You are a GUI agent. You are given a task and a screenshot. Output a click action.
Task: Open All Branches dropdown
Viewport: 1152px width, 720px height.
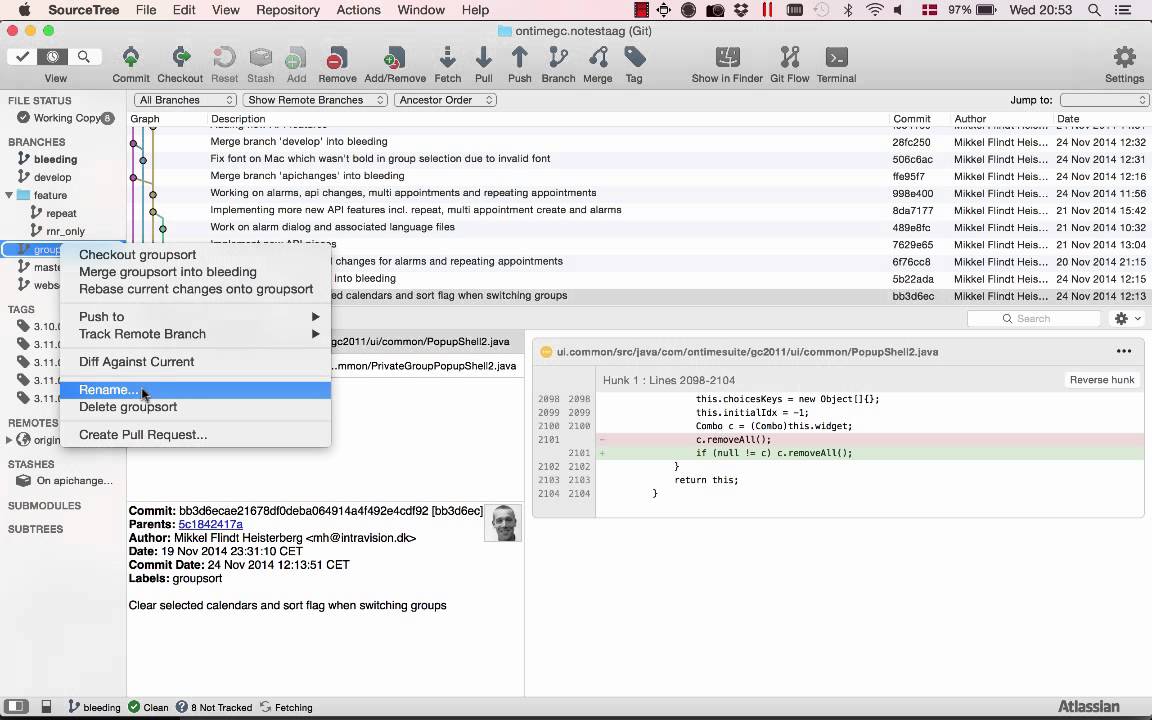185,100
